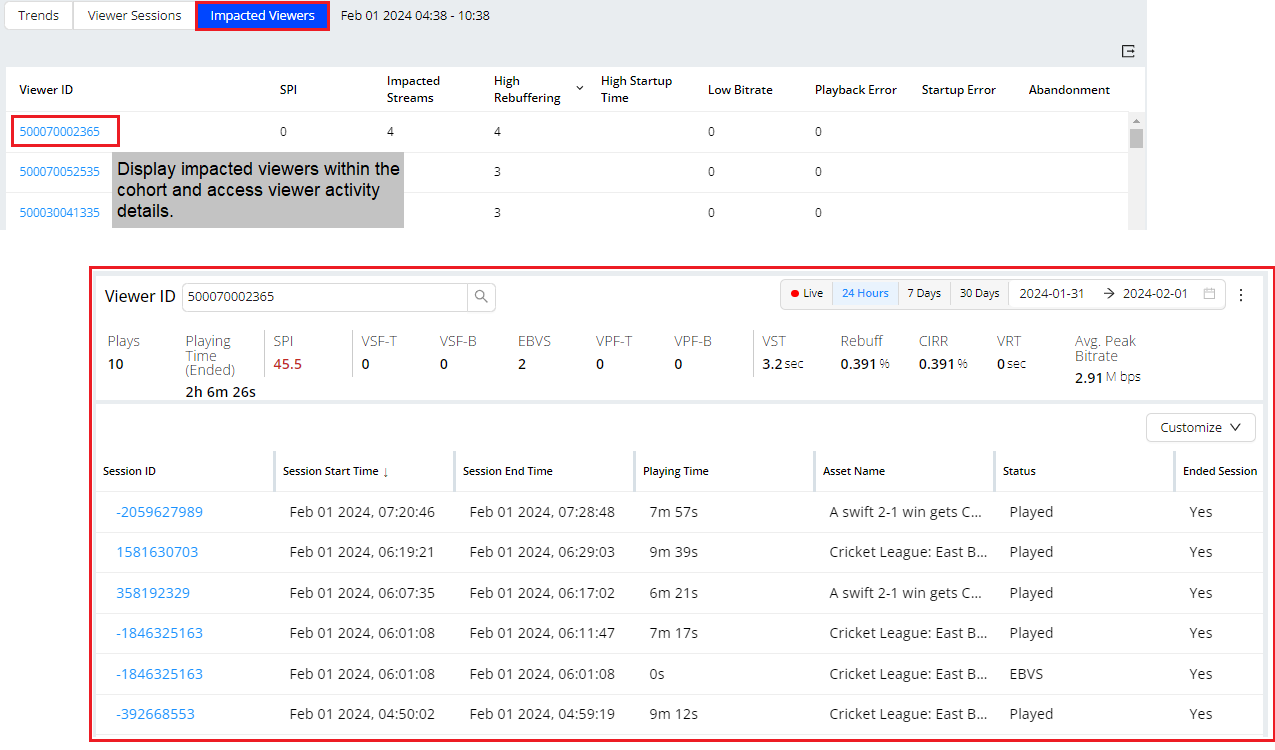Click the 2024-02-01 end date field
The height and width of the screenshot is (750, 1275).
[x=1155, y=294]
